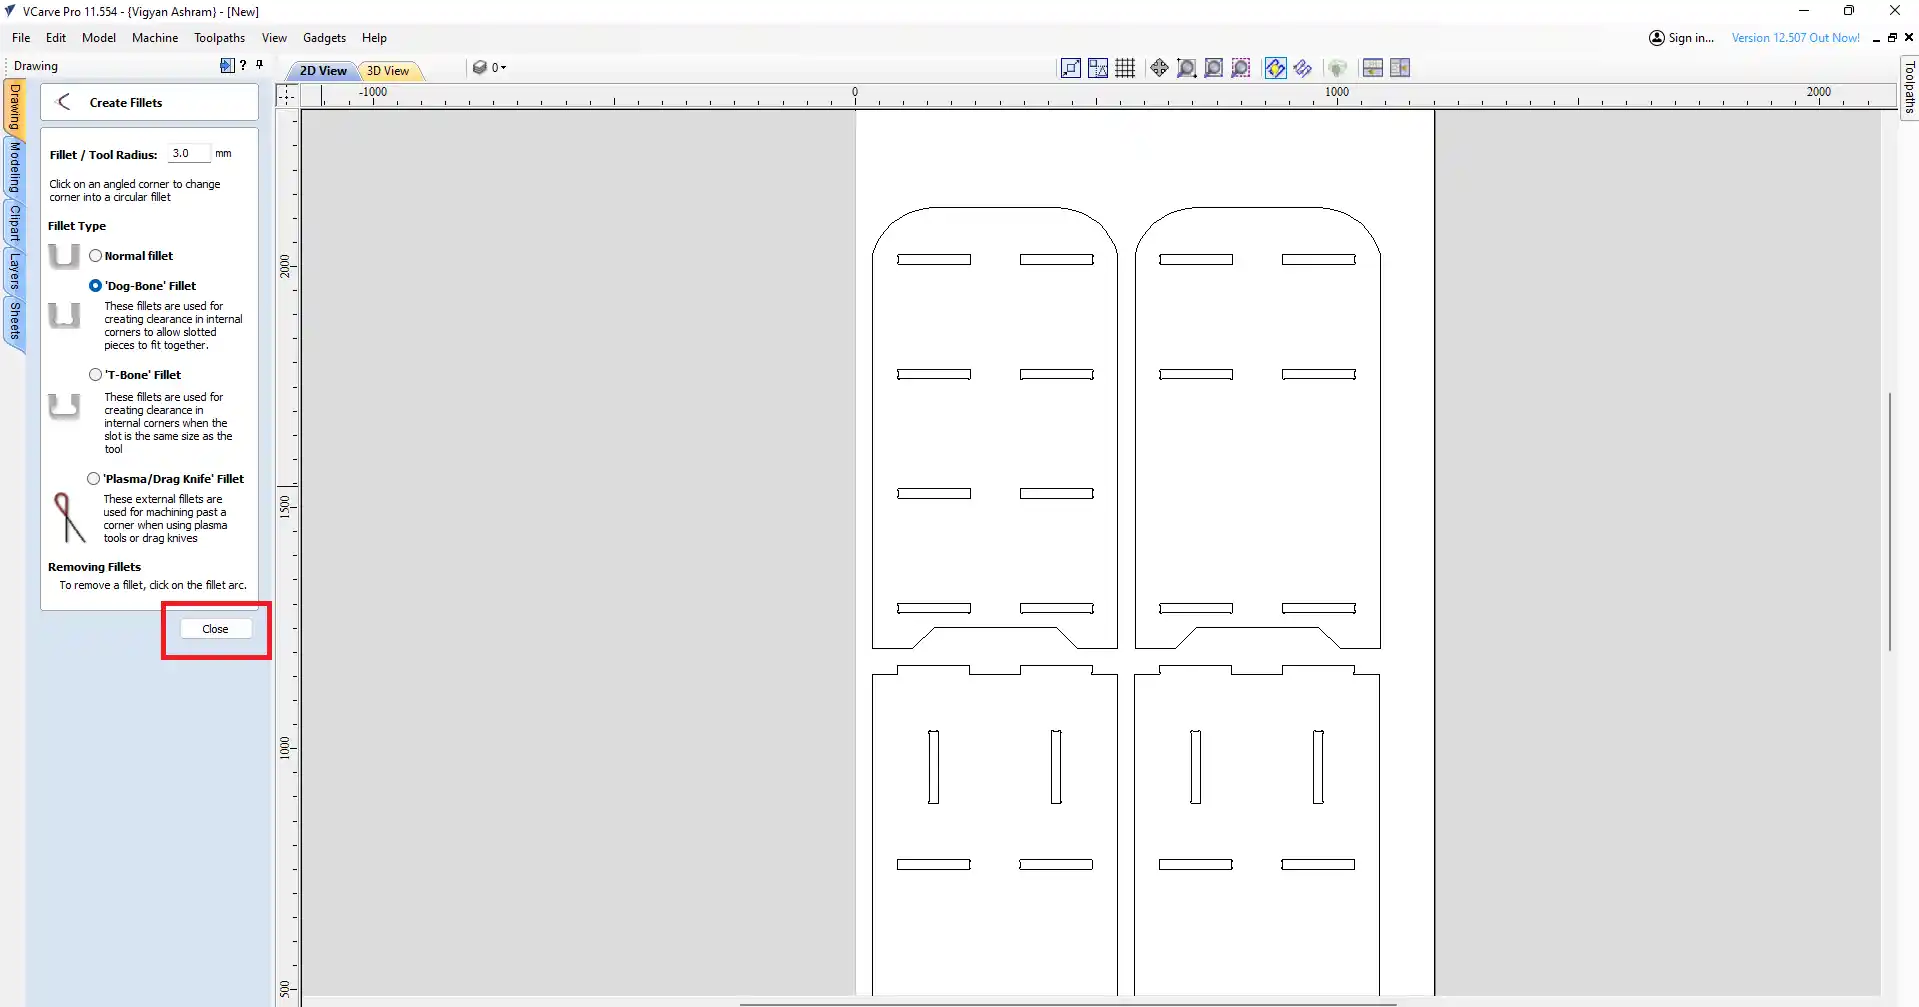Click the Fillet / Tool Radius field
Screen dimensions: 1919x1007
190,153
